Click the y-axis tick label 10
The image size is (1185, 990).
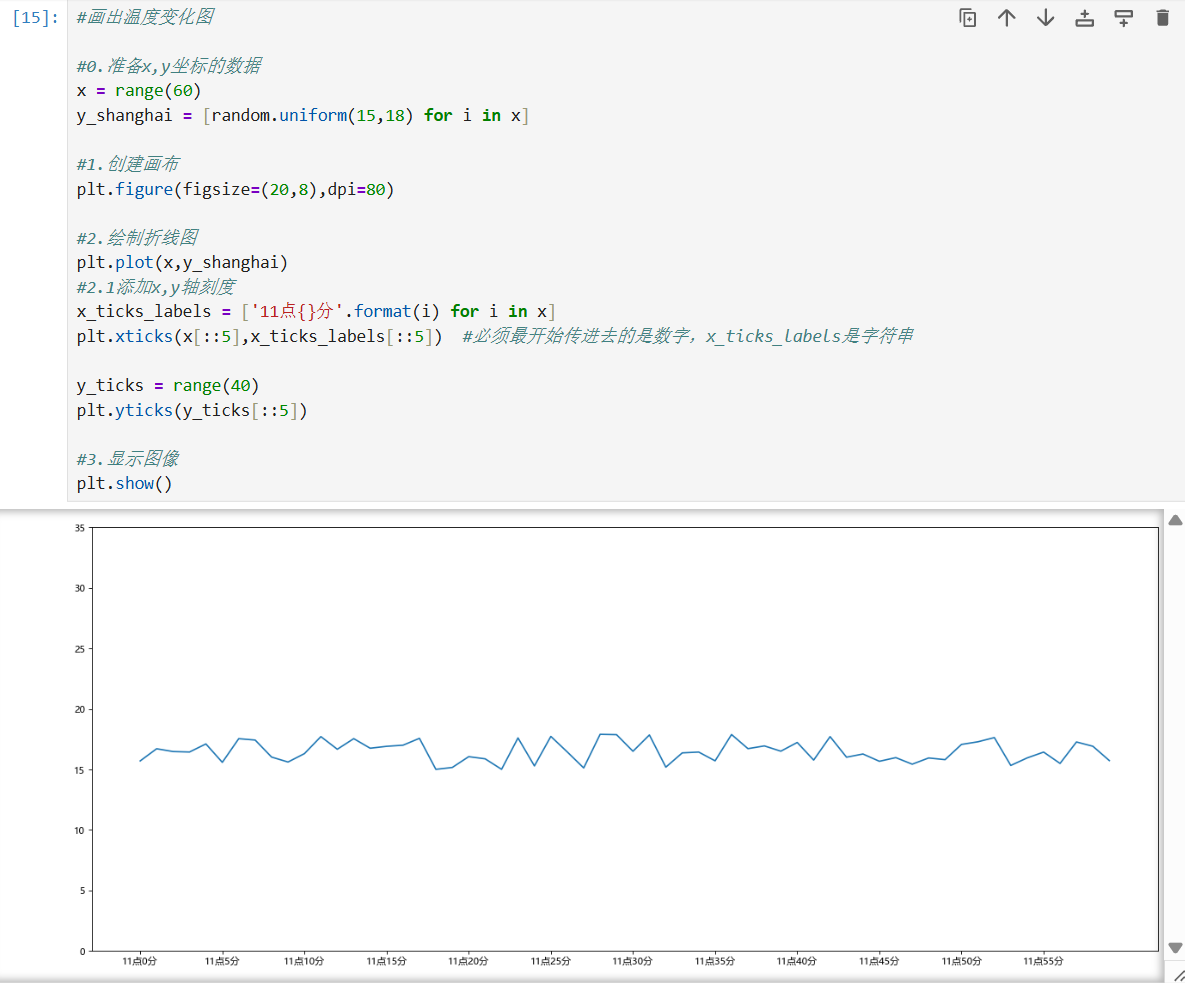tap(79, 831)
